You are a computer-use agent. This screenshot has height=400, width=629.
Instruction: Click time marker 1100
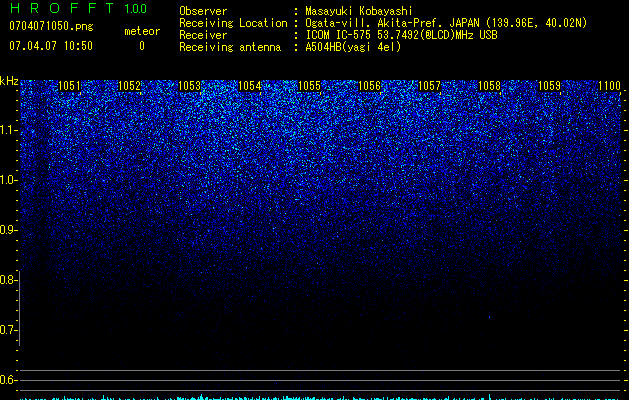[609, 86]
